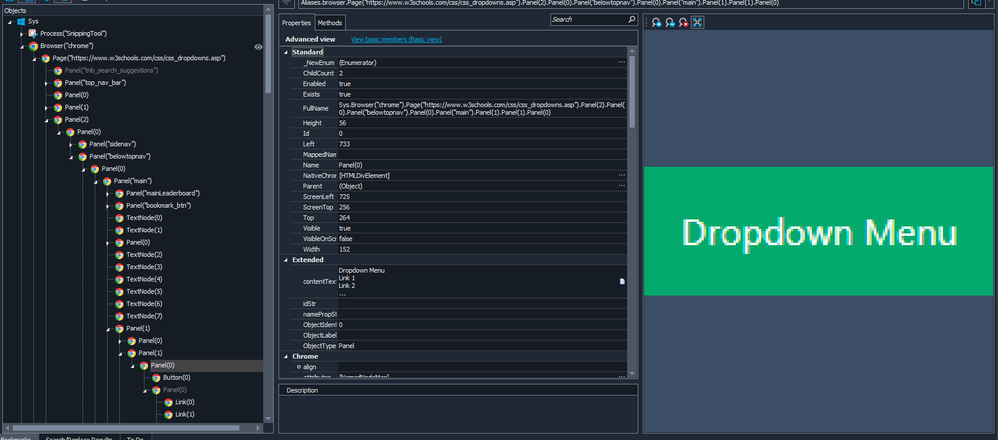Open the contentText value viewer icon
This screenshot has height=440, width=998.
[x=622, y=282]
